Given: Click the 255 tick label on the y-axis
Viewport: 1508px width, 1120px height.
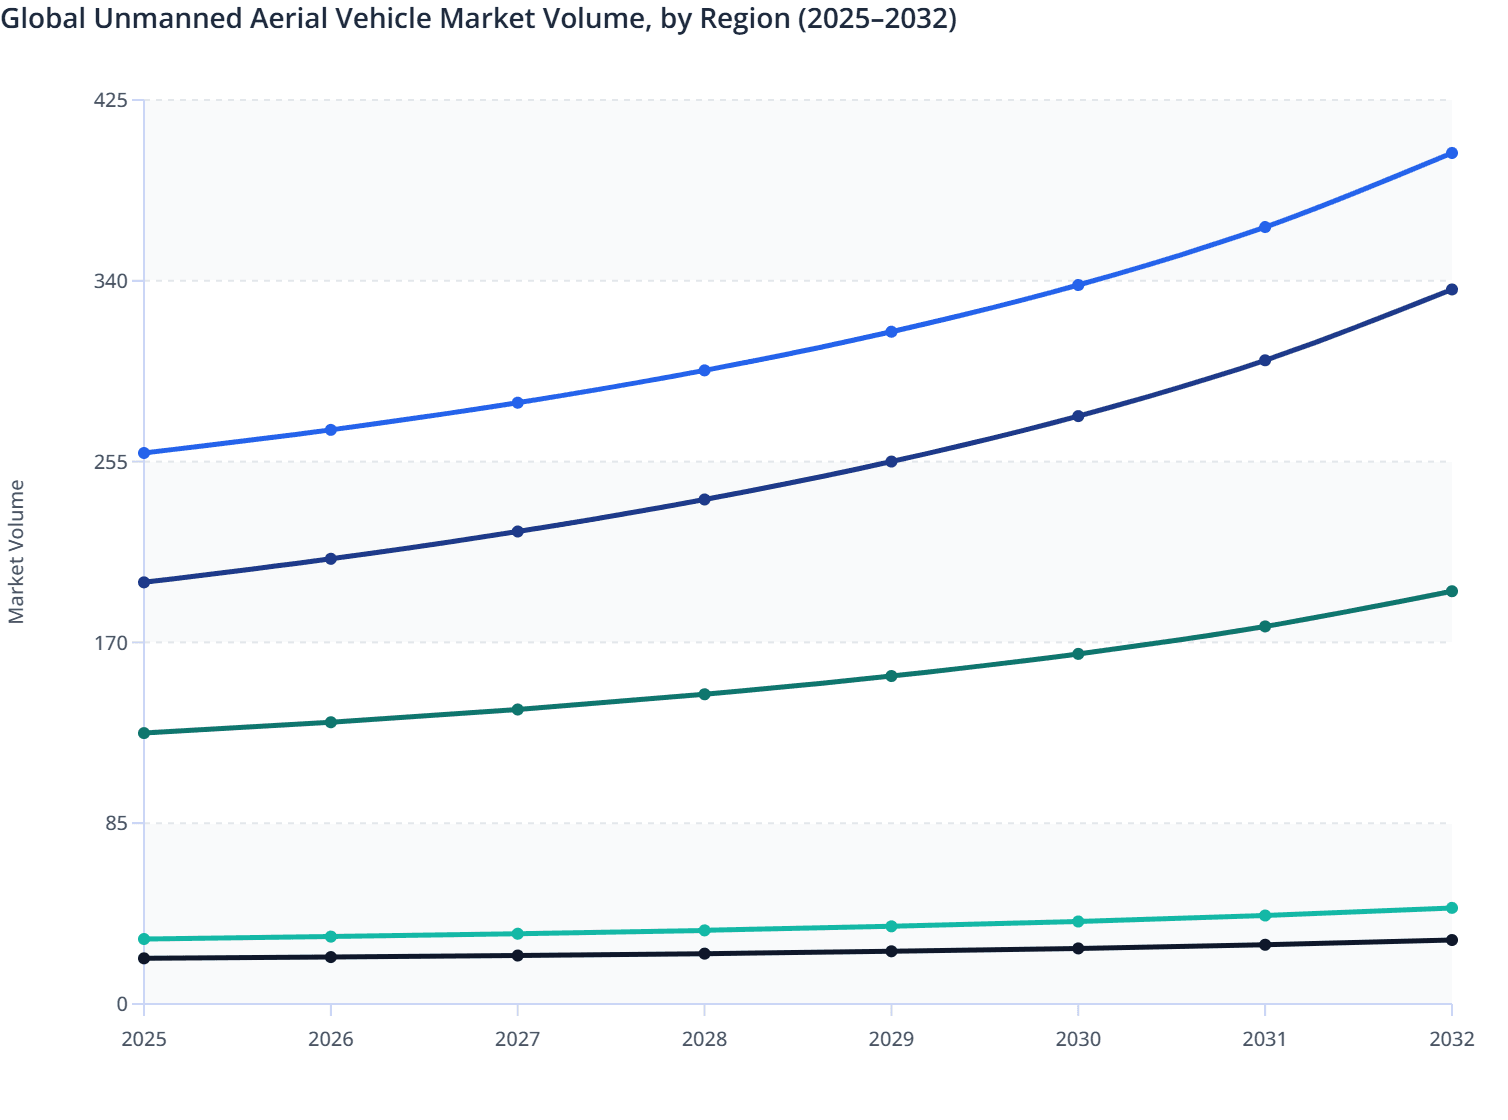Looking at the screenshot, I should pos(113,461).
